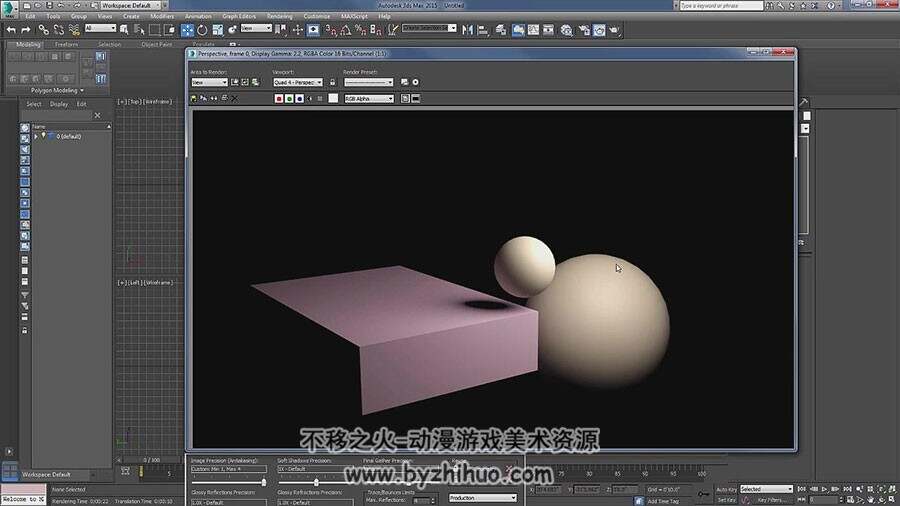
Task: Click the Redo arrow in main toolbar
Action: click(26, 30)
